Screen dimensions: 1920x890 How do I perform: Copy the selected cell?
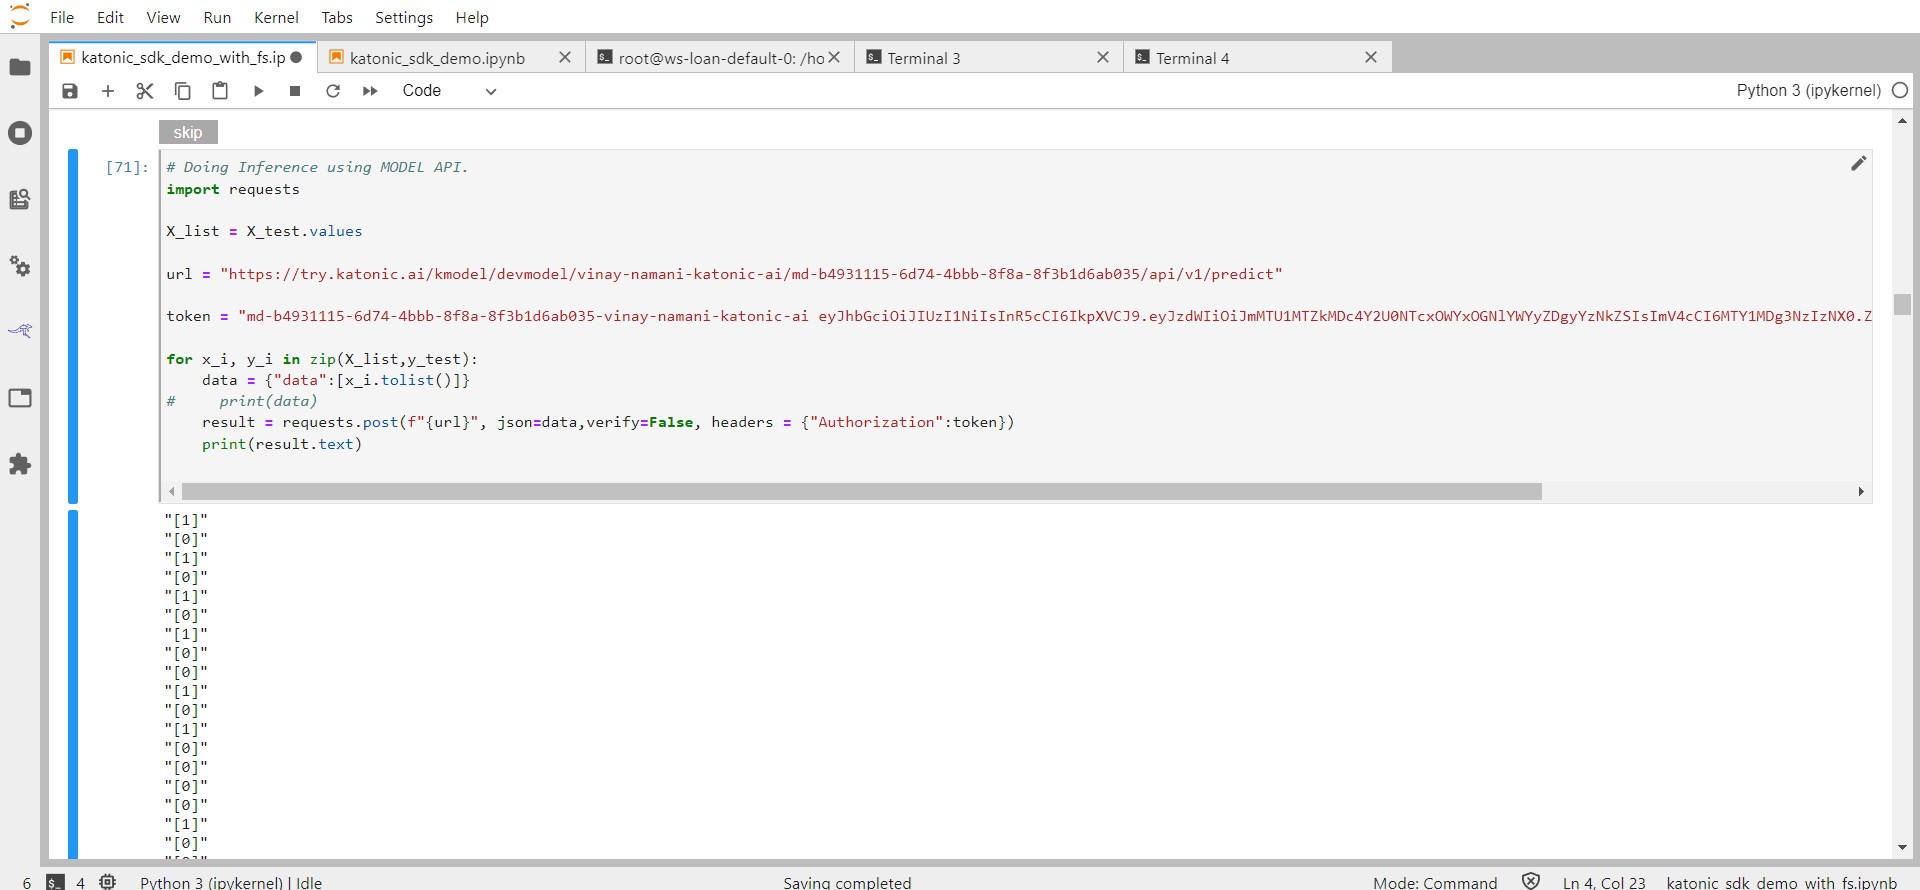(x=183, y=91)
